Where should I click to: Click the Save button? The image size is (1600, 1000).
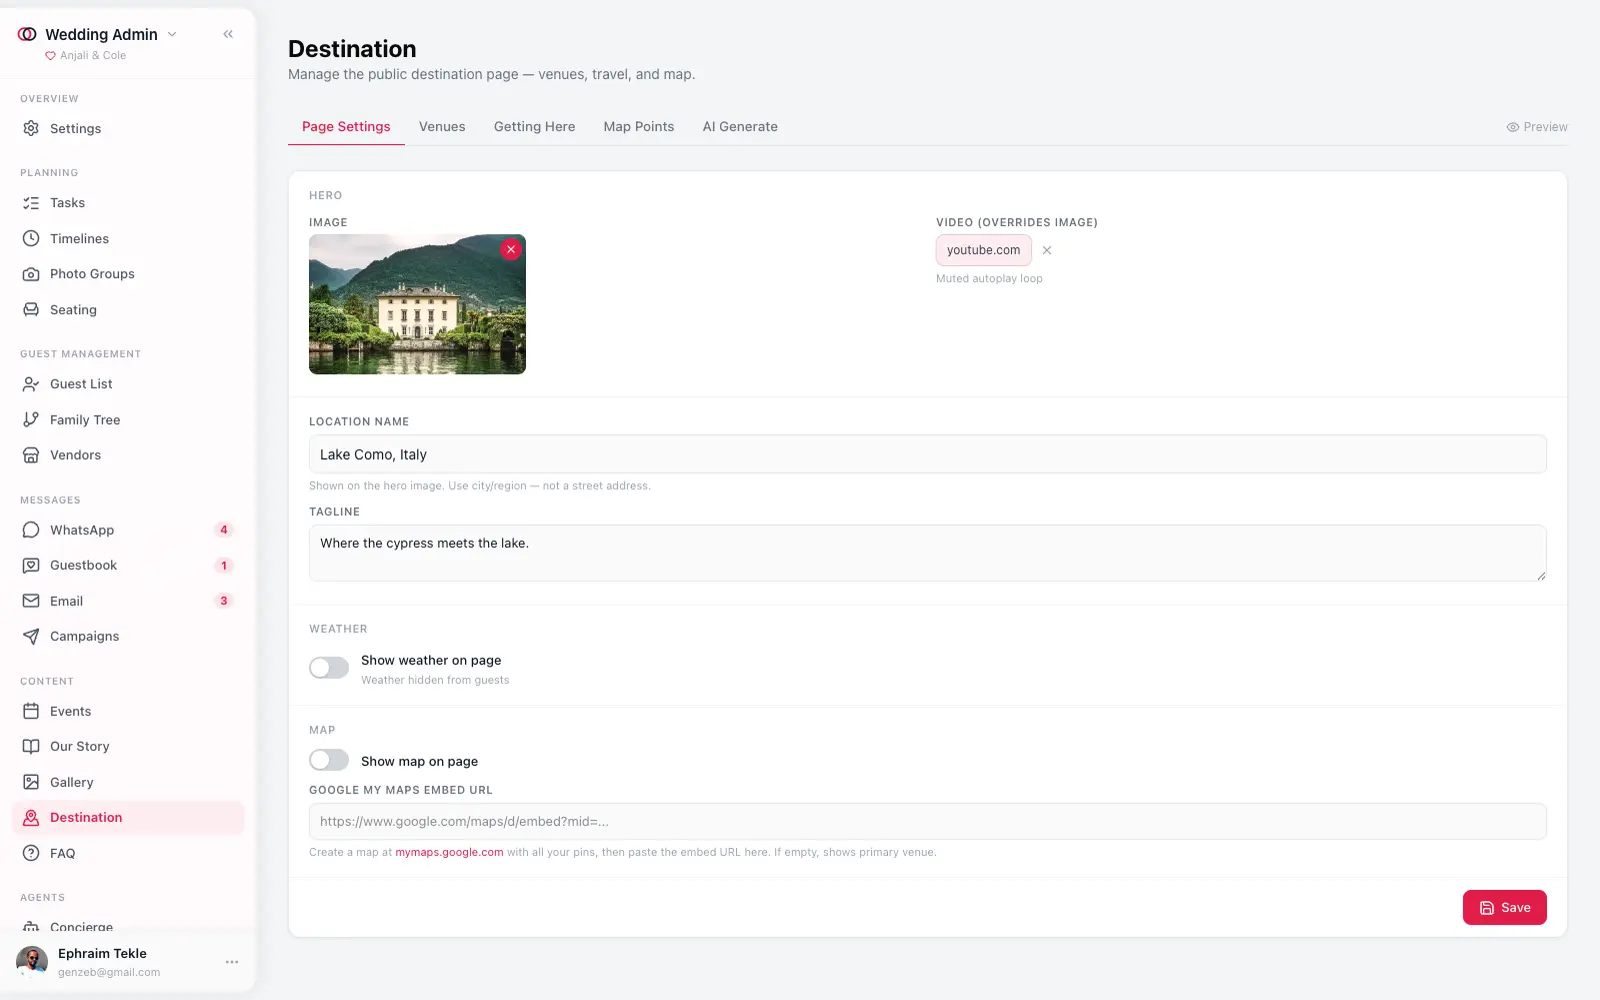[1504, 908]
